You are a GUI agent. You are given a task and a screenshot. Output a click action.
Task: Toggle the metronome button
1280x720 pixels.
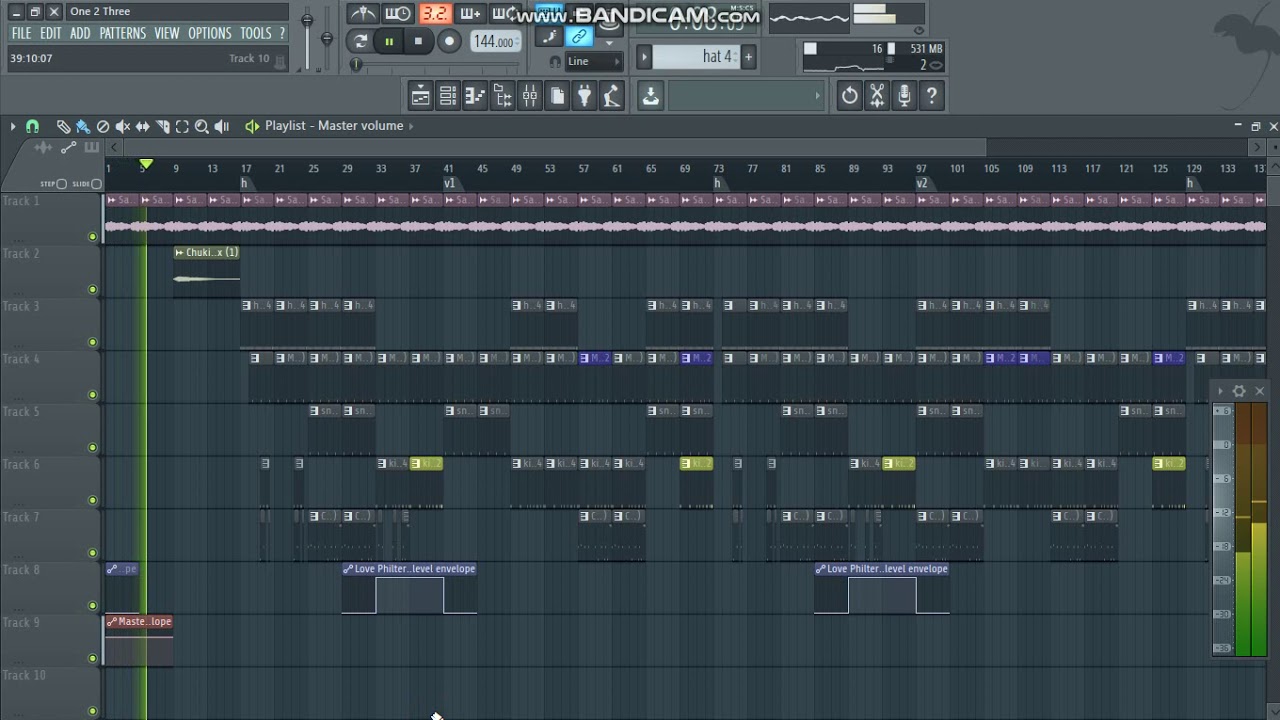tap(363, 13)
